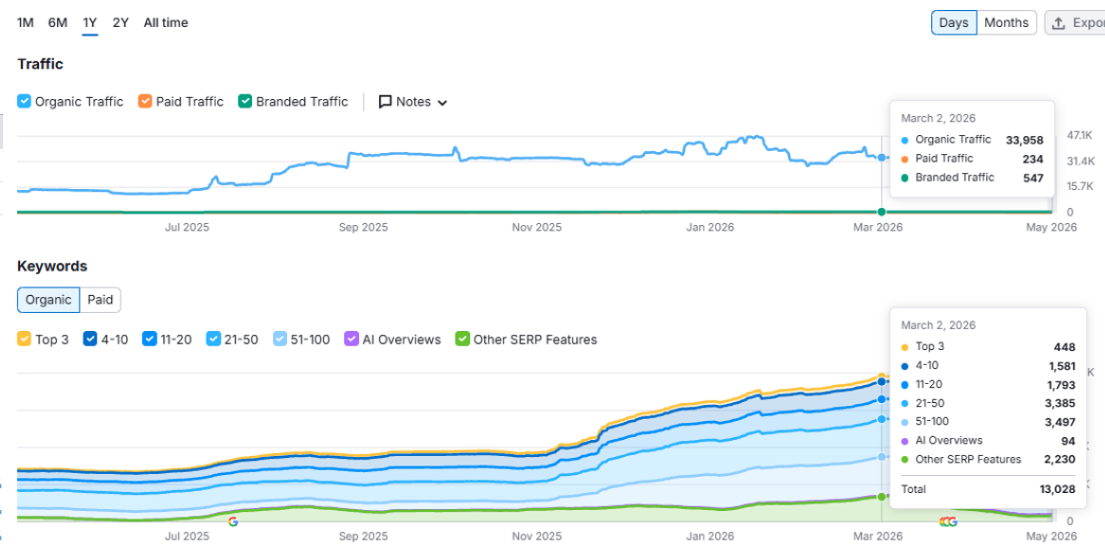Click the Nov 2025 label on traffic chart
This screenshot has width=1105, height=551.
[x=537, y=228]
